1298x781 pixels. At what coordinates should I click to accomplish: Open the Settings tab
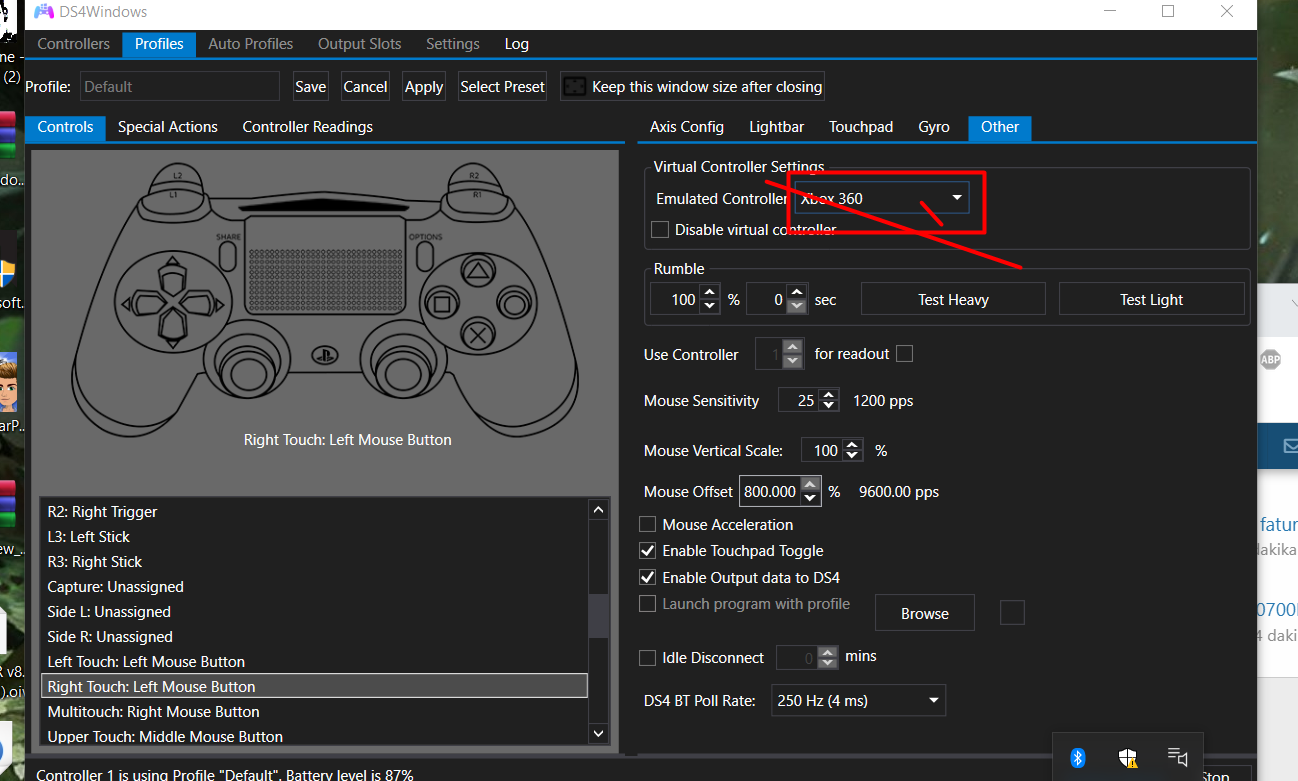(453, 44)
